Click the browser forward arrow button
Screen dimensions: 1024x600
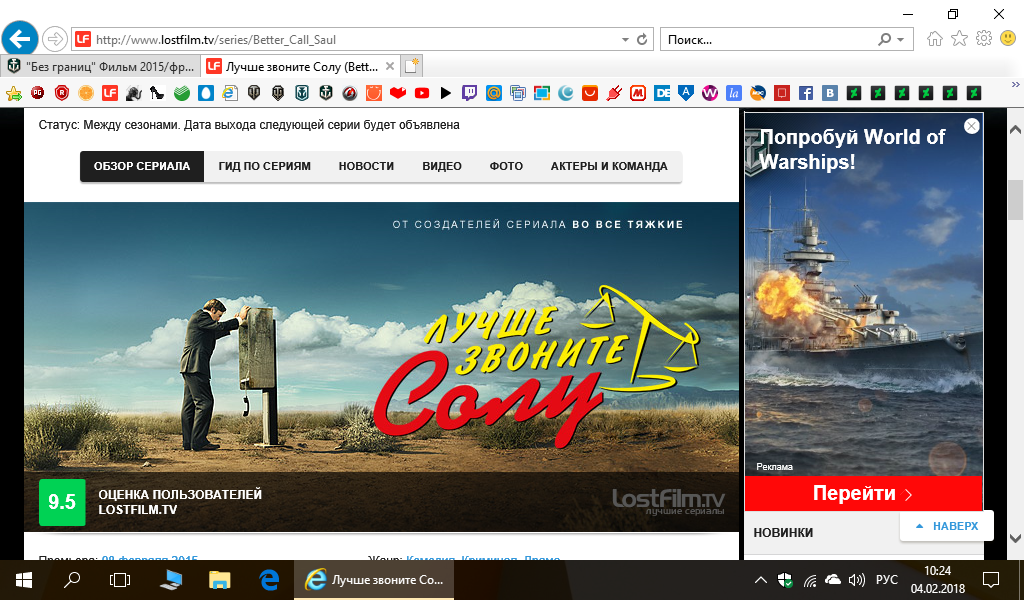[x=55, y=39]
